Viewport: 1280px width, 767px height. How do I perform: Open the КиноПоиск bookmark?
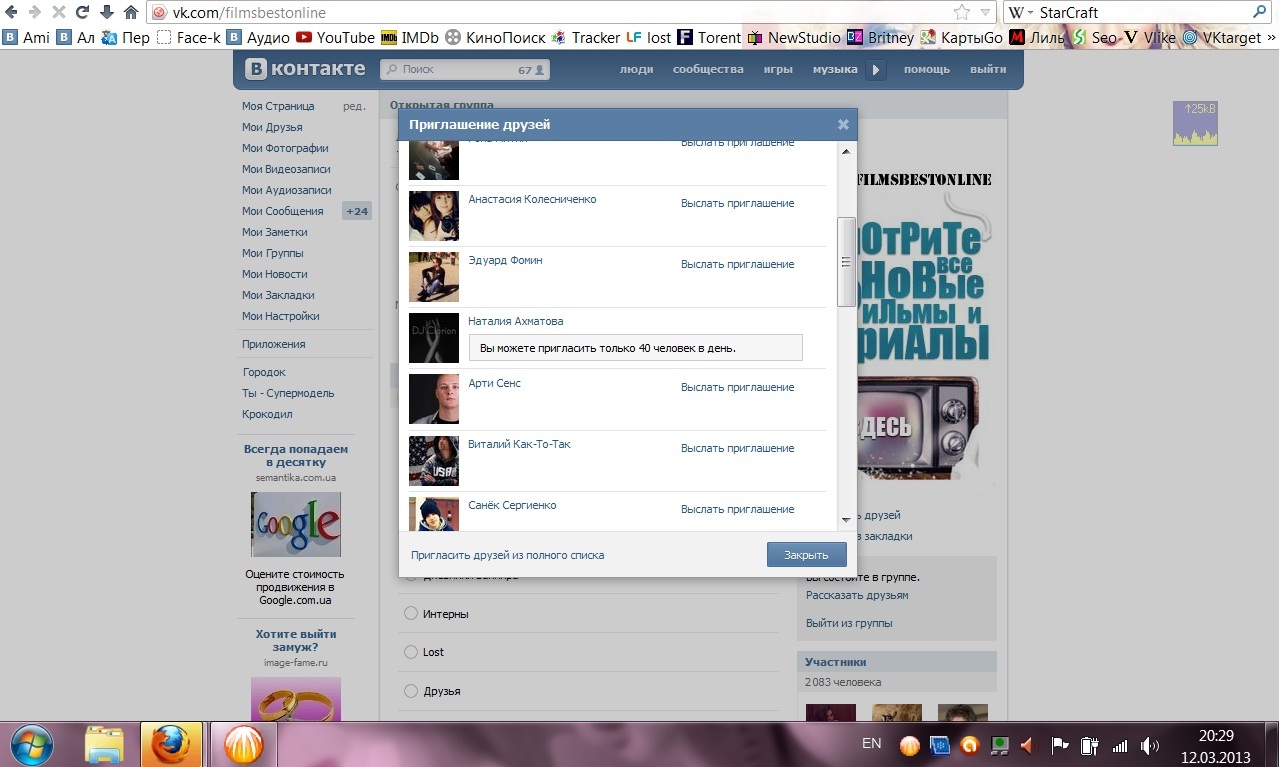tap(496, 38)
